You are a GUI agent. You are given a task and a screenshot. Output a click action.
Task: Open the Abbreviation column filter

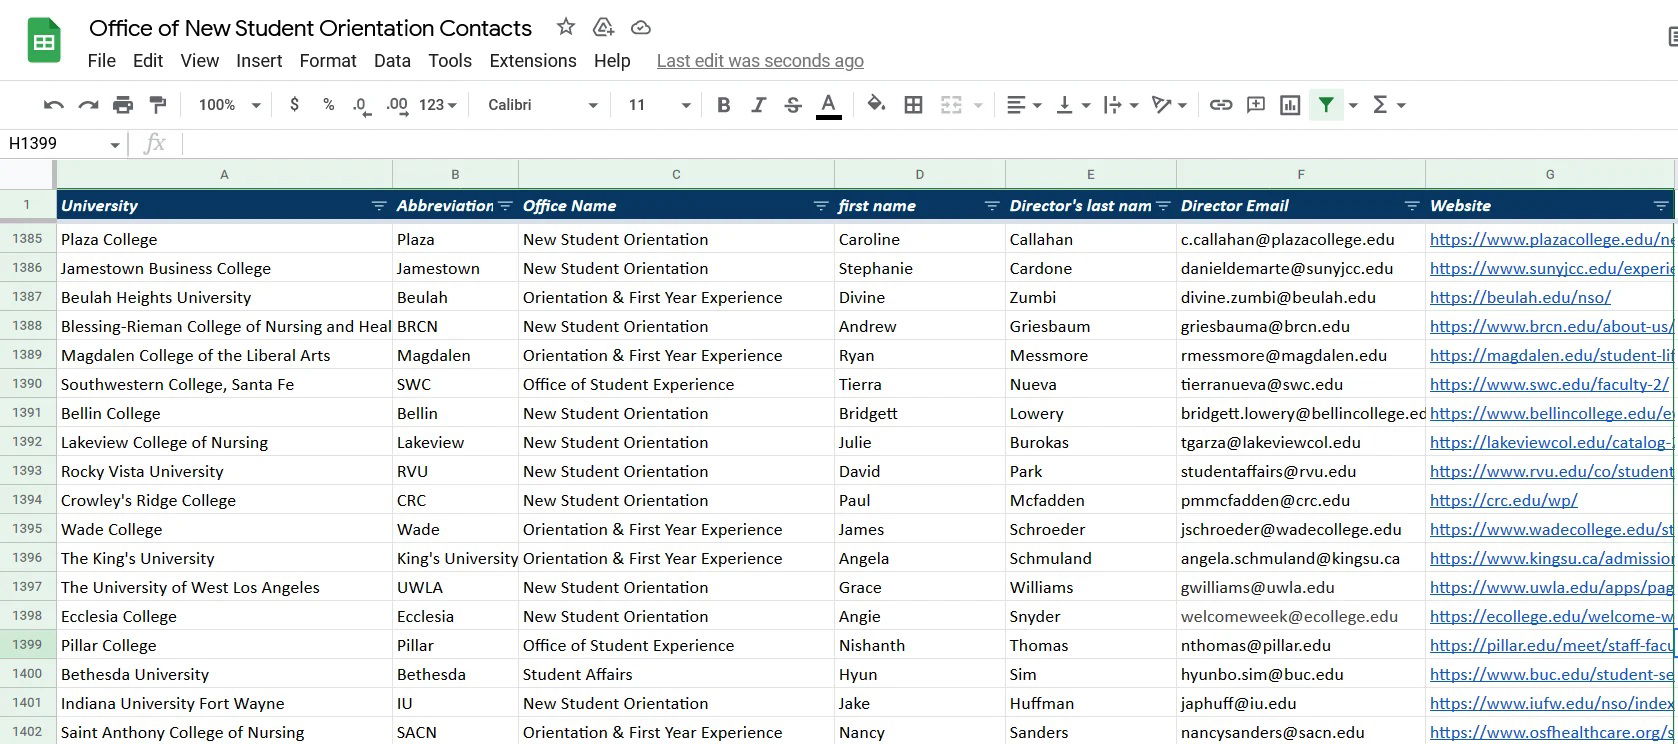pyautogui.click(x=505, y=206)
